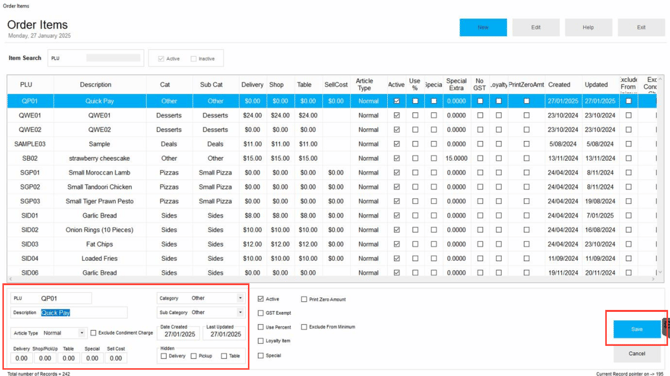Click the Edit button

536,27
